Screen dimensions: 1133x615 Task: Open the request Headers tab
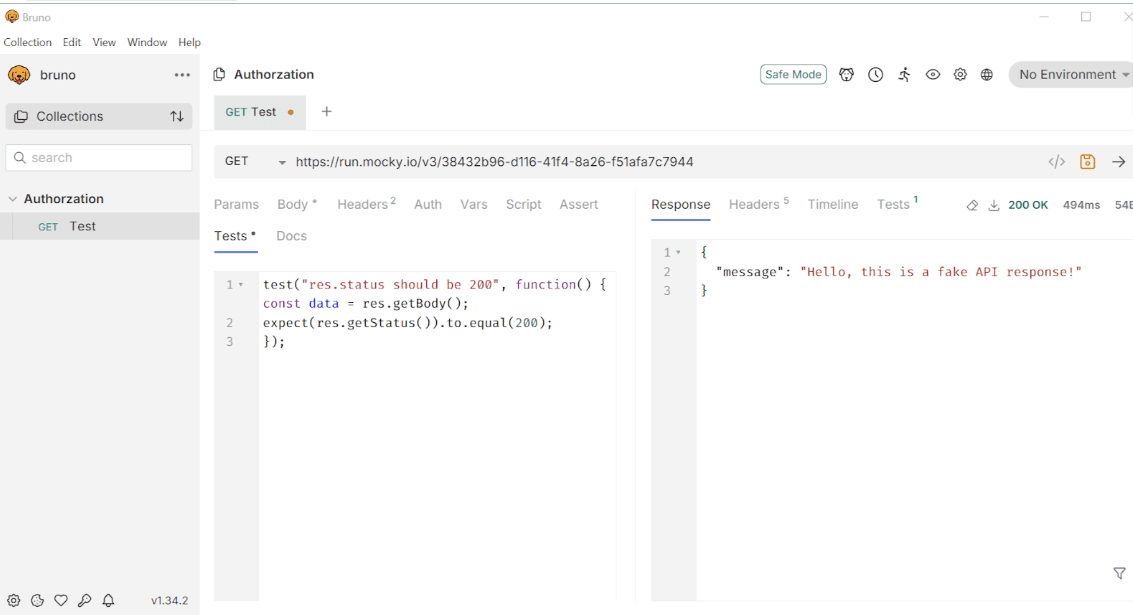(x=366, y=205)
